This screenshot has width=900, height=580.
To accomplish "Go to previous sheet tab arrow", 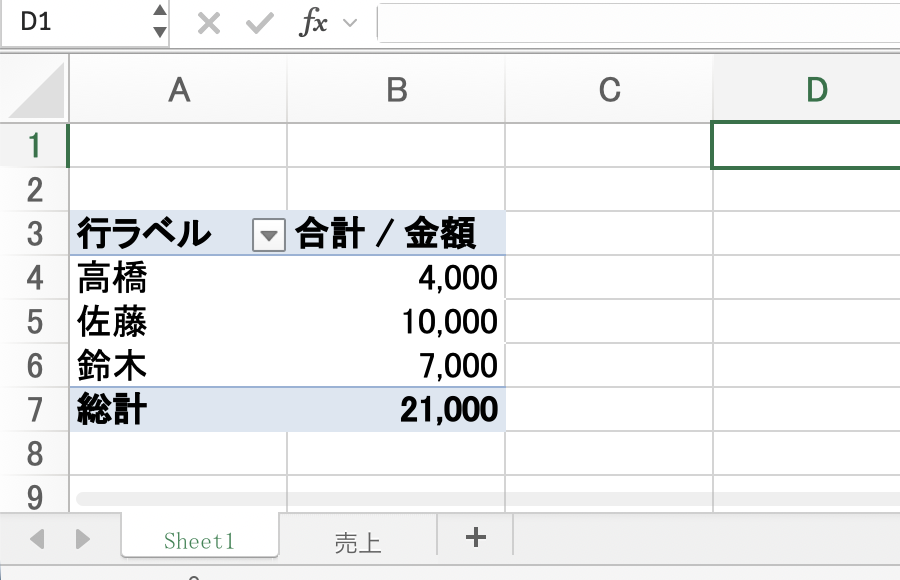I will tap(37, 539).
